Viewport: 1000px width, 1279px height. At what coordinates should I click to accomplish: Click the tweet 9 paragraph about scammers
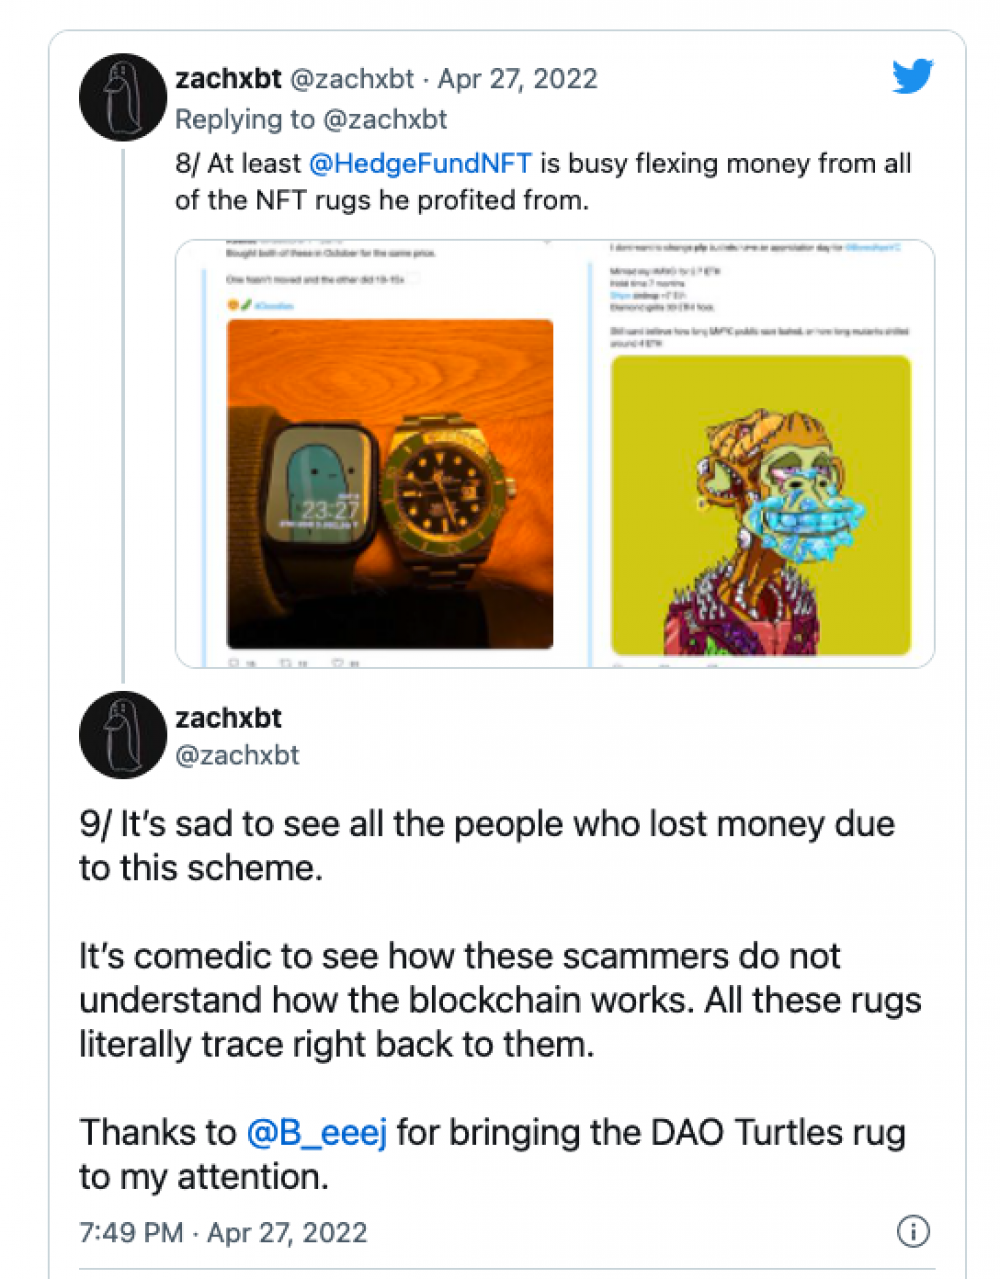[x=500, y=1000]
